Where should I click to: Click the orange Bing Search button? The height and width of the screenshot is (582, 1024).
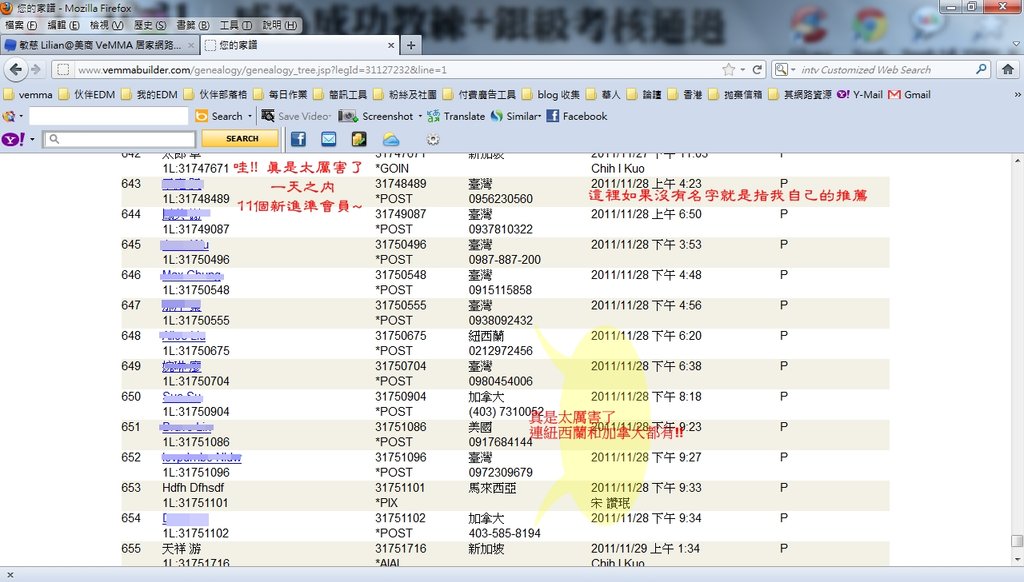[219, 116]
